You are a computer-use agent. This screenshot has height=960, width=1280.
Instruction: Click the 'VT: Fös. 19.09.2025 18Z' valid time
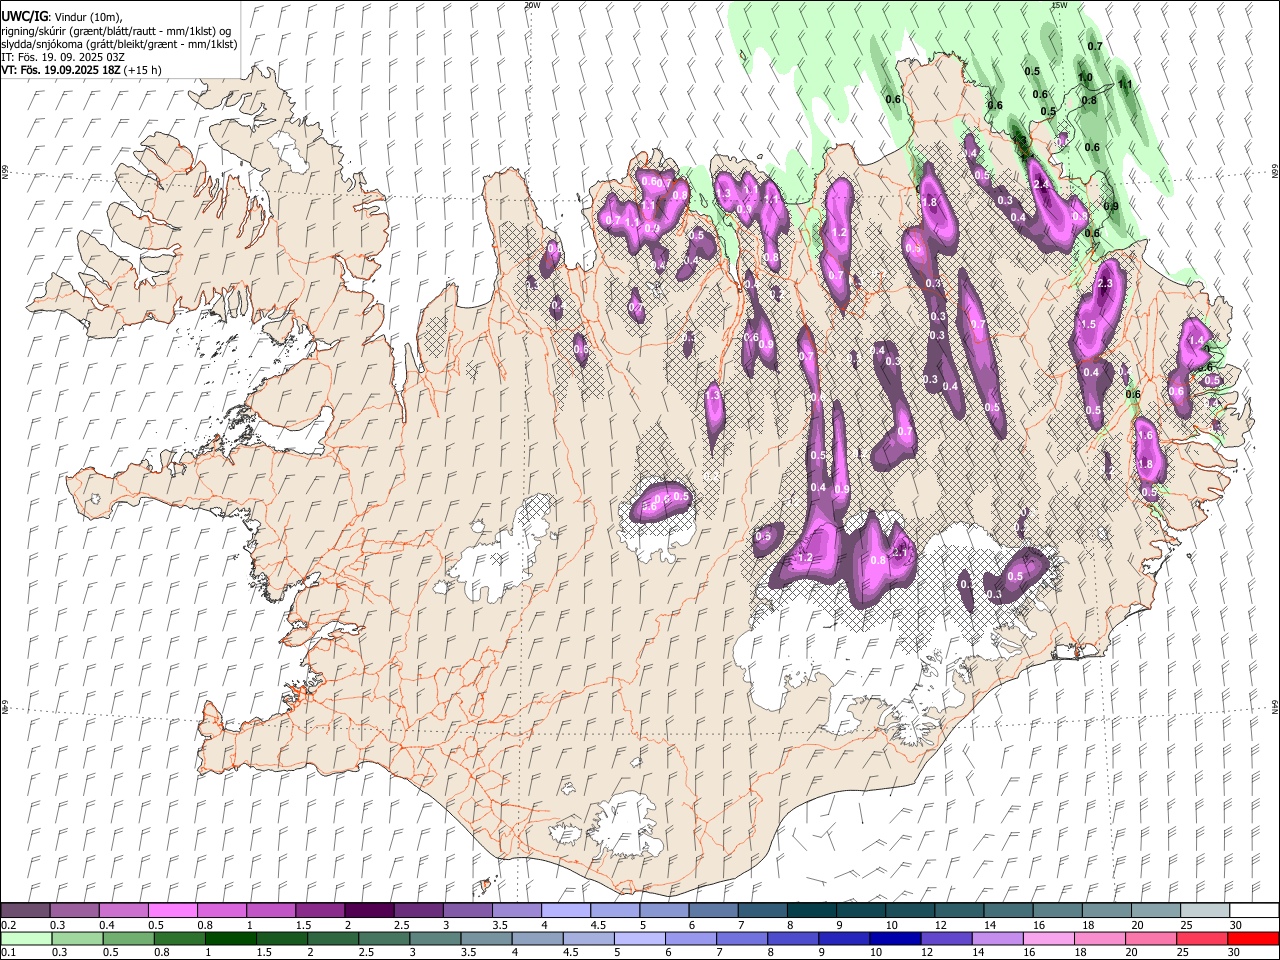61,70
